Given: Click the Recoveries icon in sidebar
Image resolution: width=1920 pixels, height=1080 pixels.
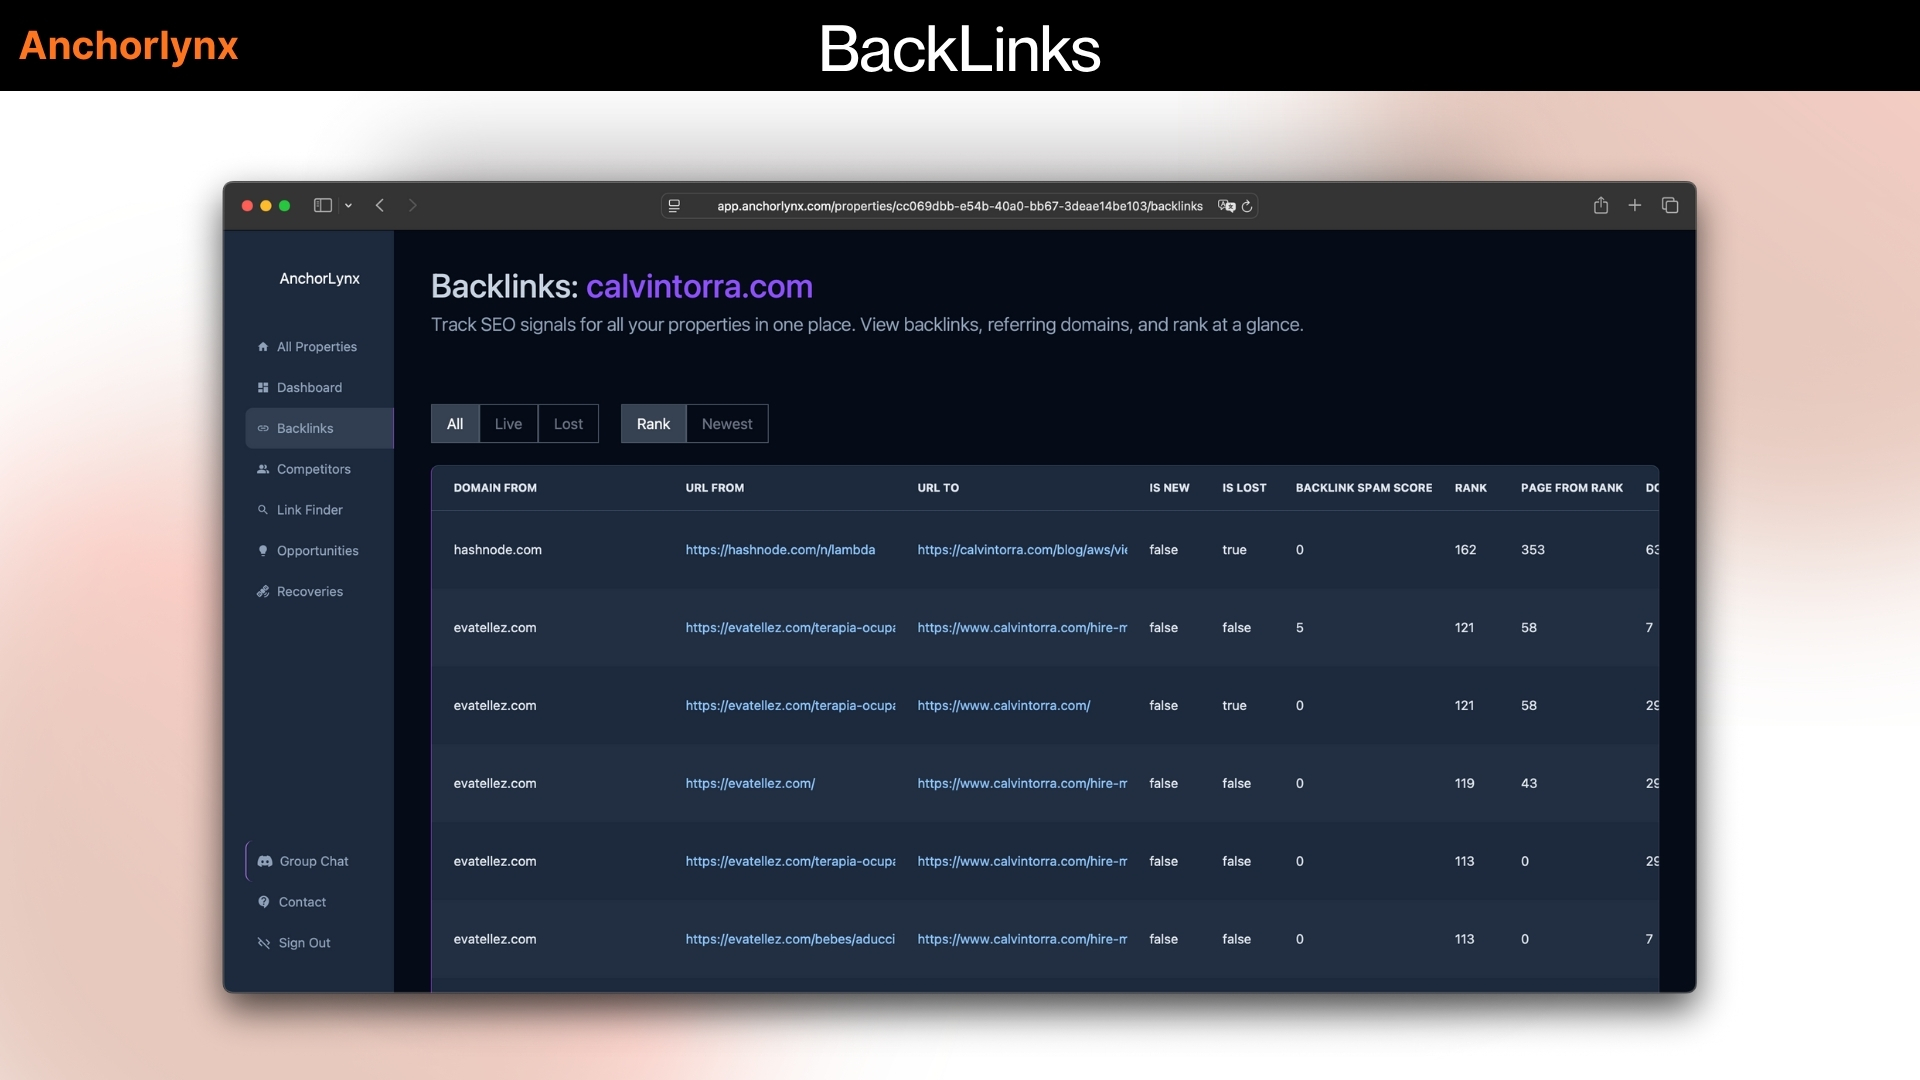Looking at the screenshot, I should (x=263, y=592).
